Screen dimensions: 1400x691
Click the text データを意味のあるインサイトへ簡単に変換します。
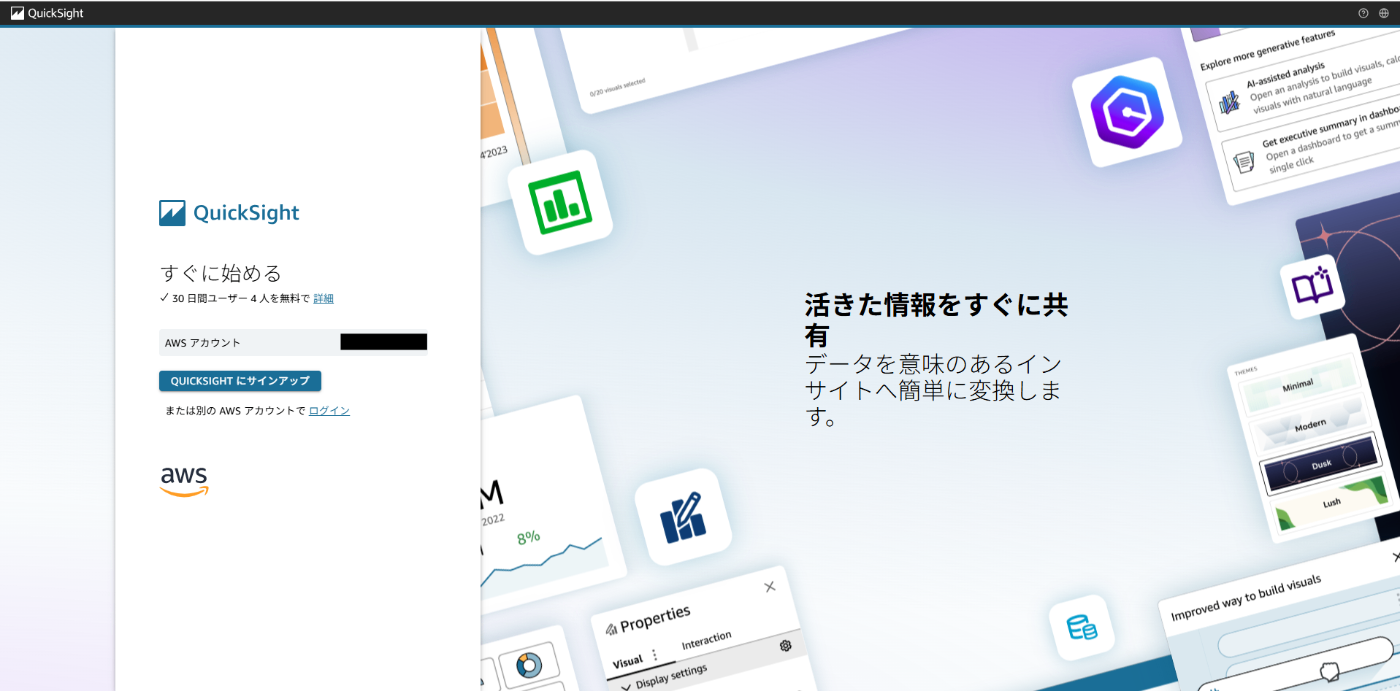click(x=934, y=390)
